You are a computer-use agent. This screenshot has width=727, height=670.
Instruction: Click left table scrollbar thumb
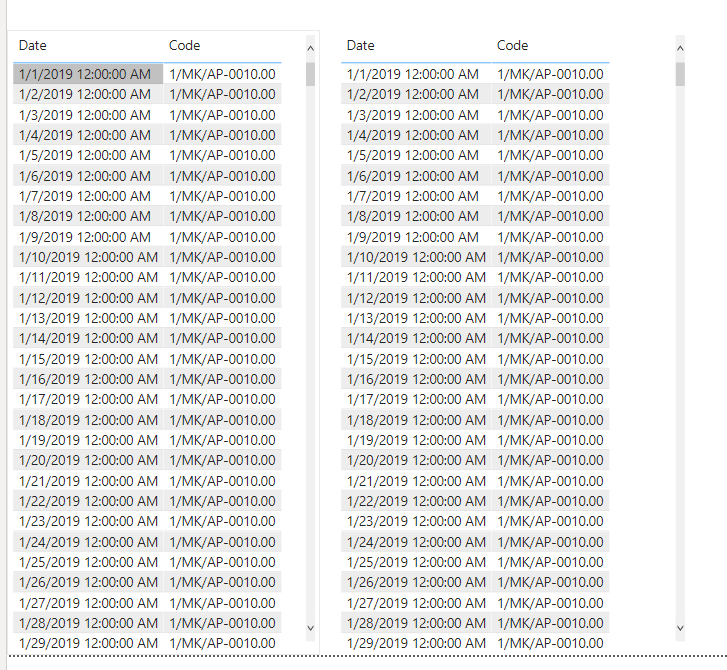tap(311, 74)
